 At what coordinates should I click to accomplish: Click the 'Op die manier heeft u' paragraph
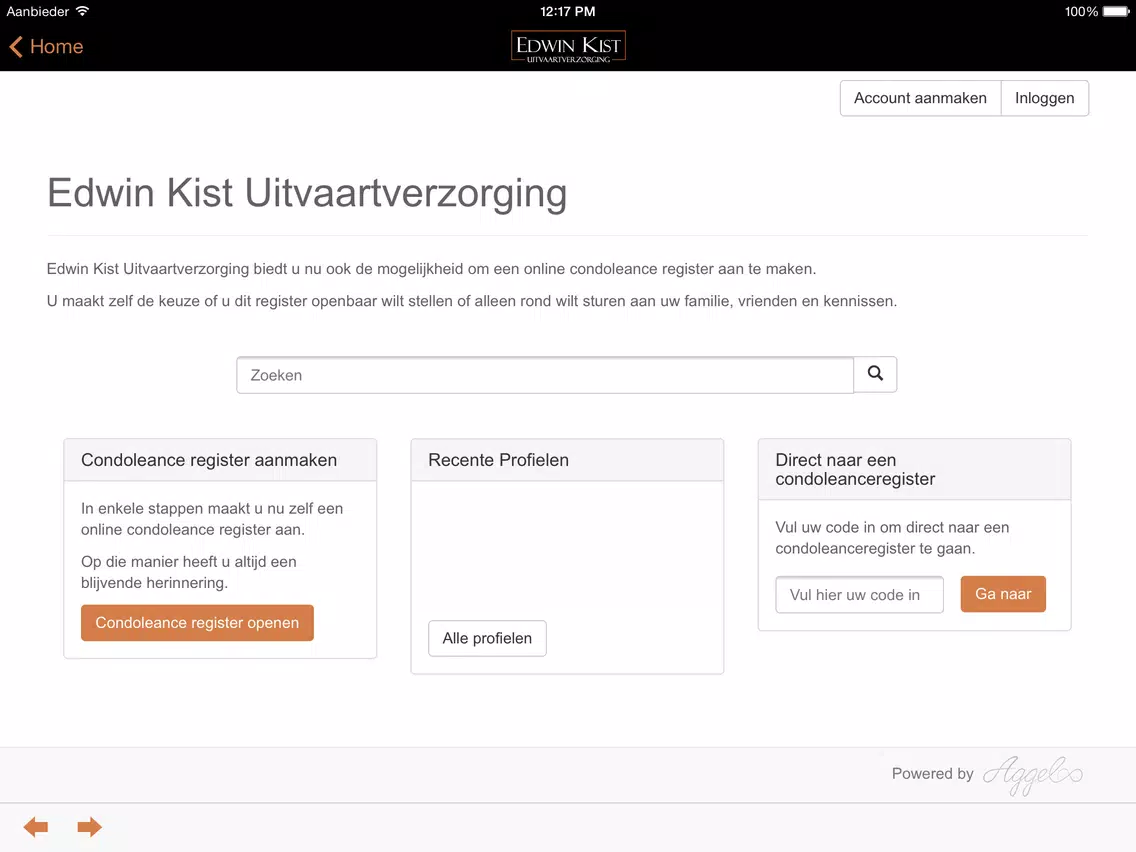pyautogui.click(x=188, y=572)
